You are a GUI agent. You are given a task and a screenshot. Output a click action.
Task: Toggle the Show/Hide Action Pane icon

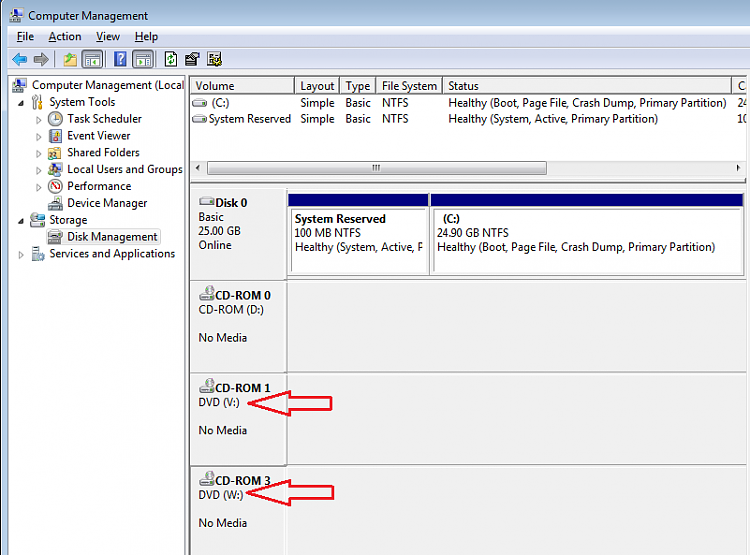(143, 59)
